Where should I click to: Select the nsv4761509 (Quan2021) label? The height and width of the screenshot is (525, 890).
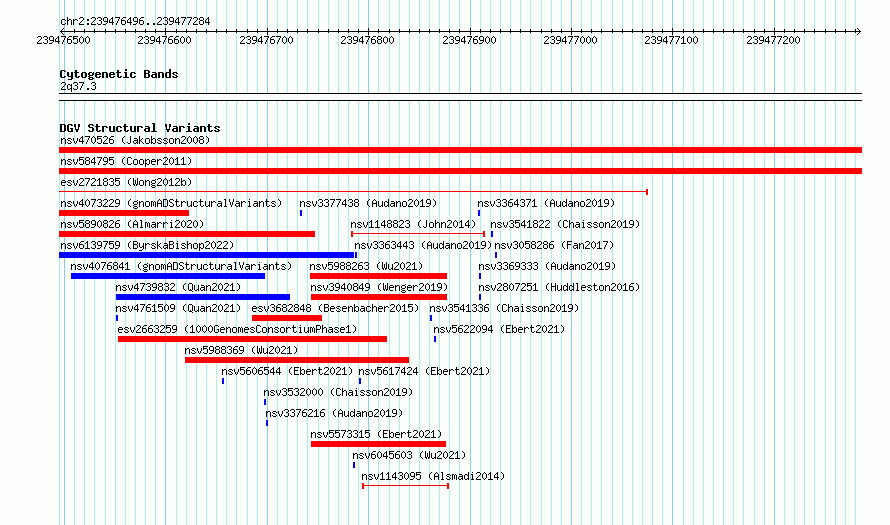(x=178, y=308)
